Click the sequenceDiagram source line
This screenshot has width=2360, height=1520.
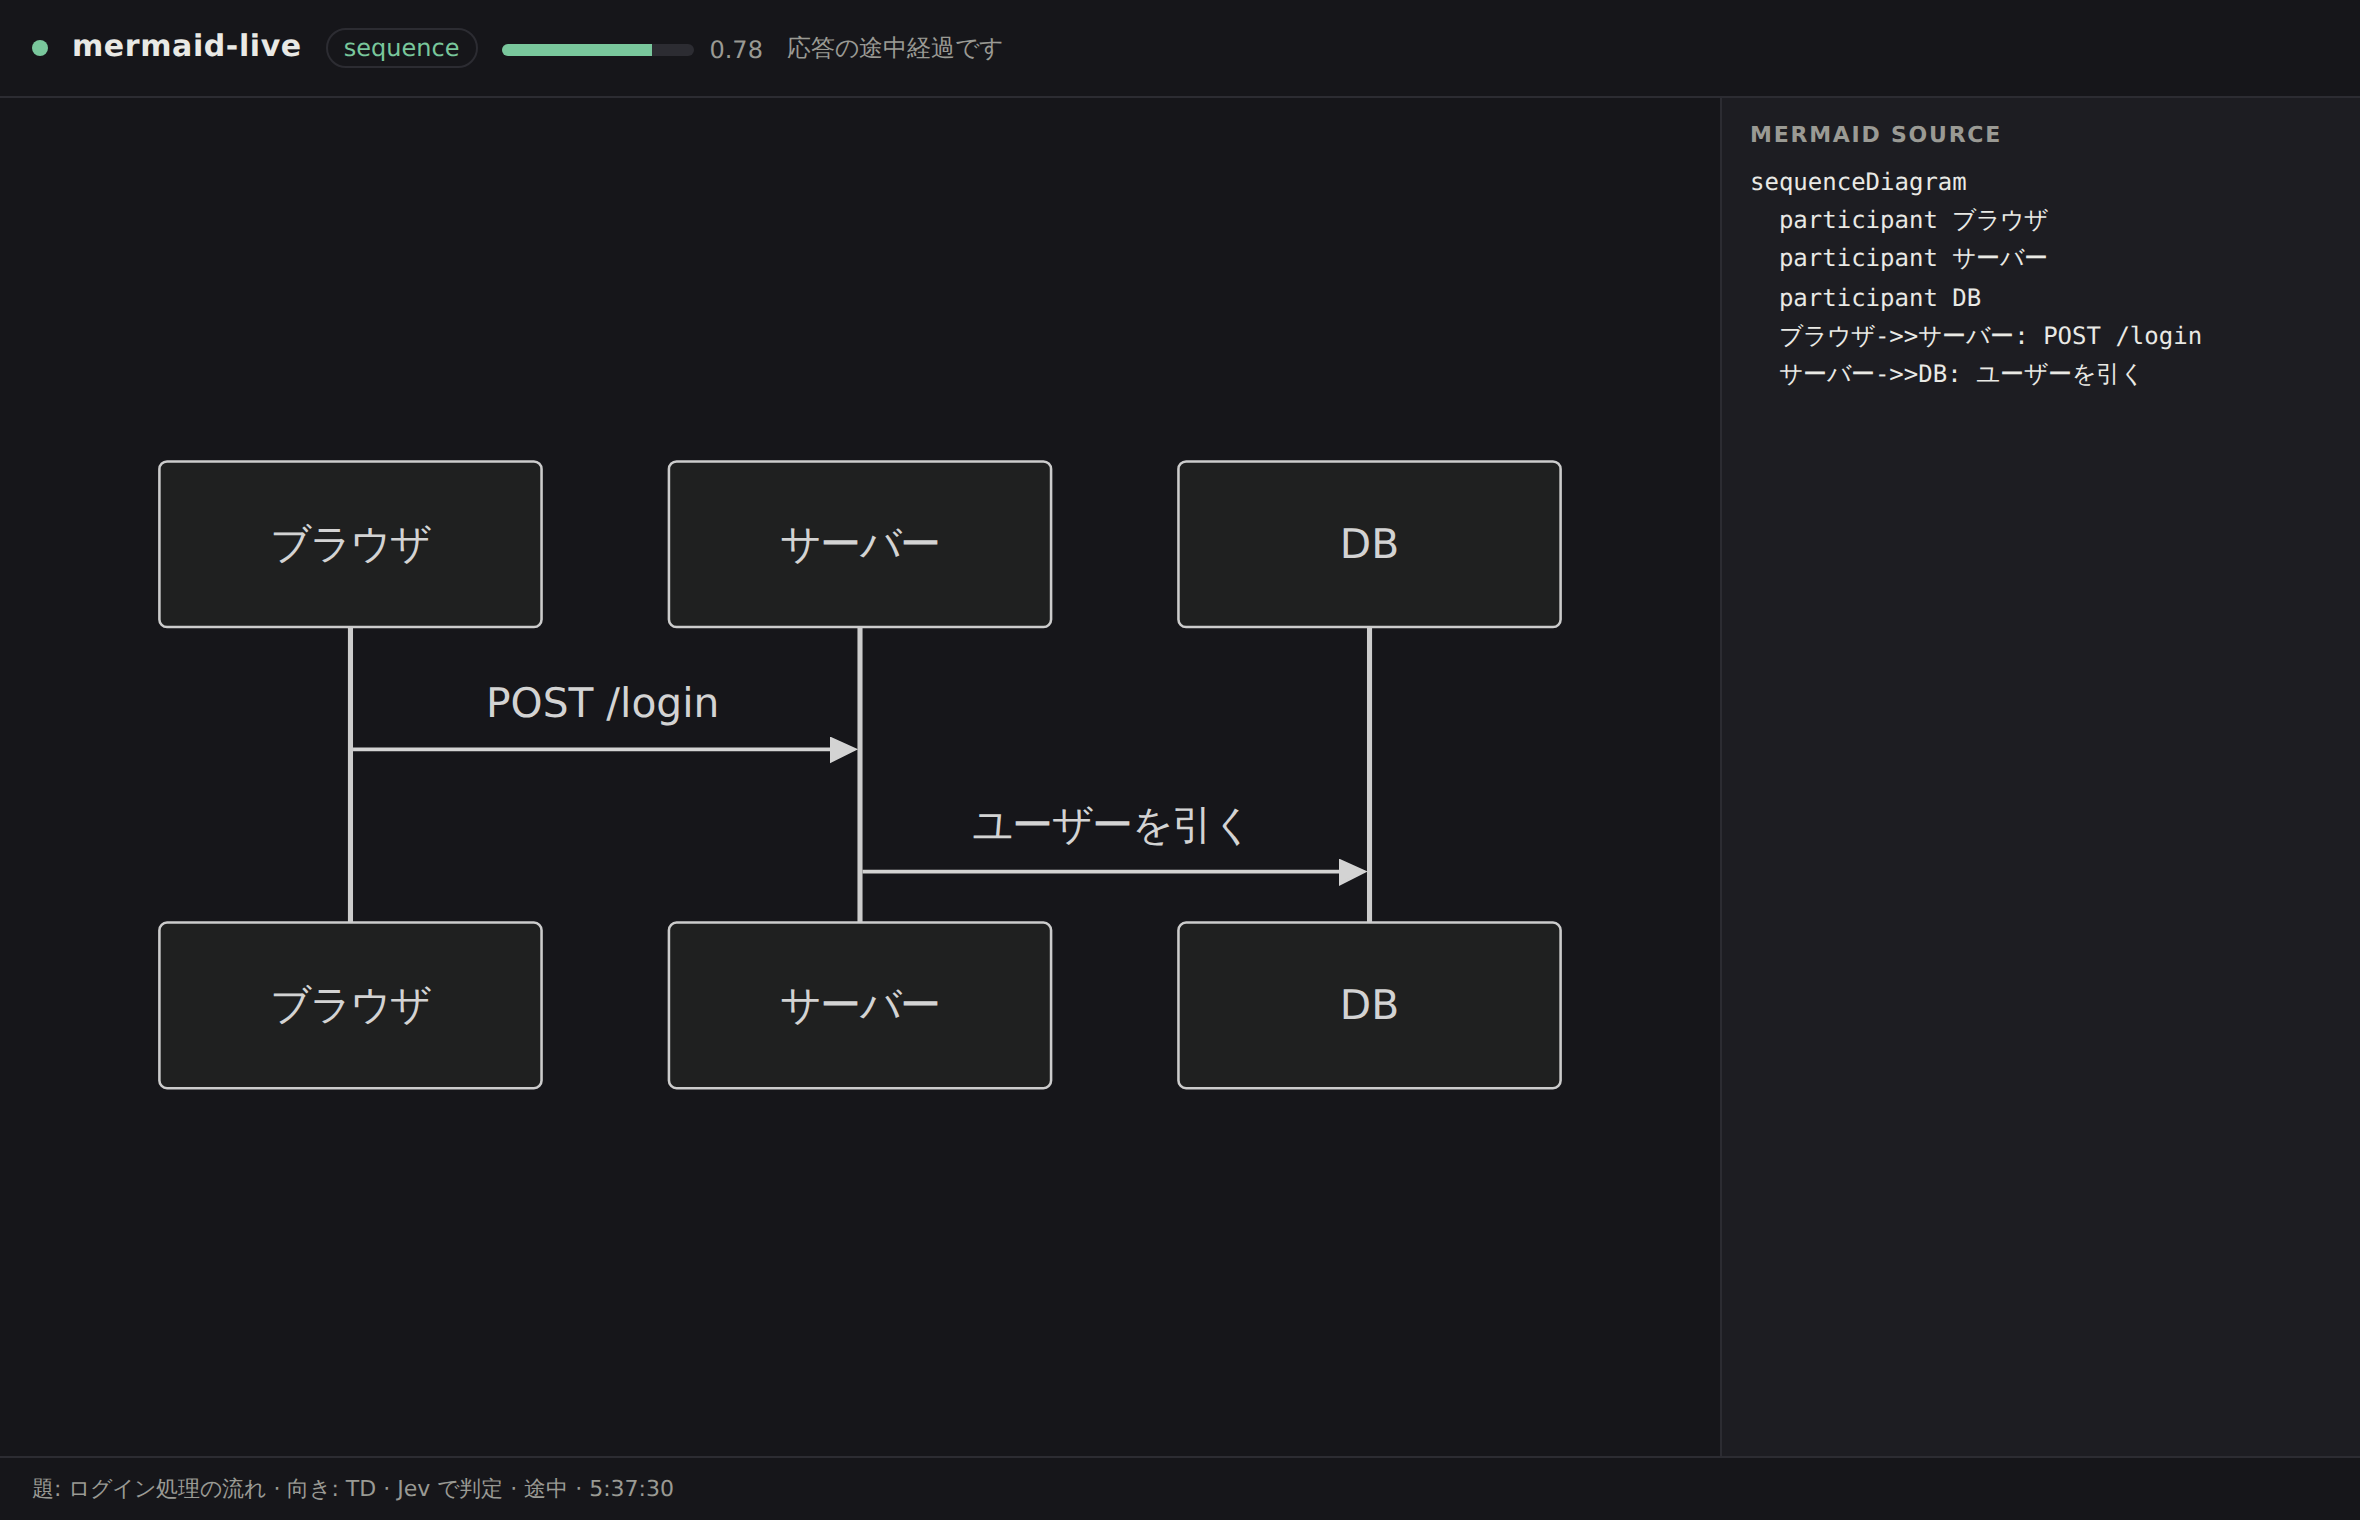(x=1858, y=182)
